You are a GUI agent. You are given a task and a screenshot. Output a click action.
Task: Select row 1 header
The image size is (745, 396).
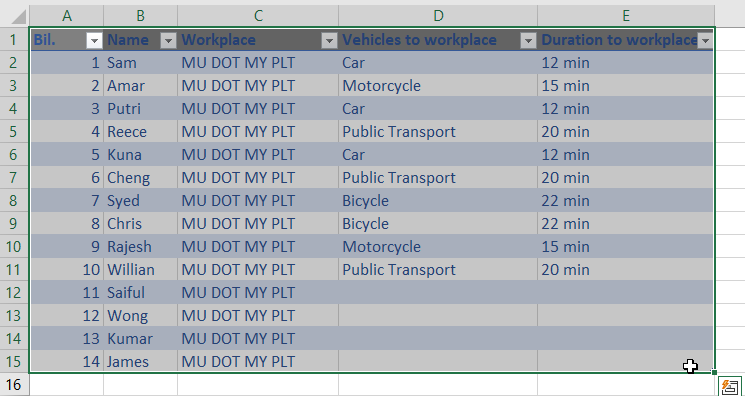tap(14, 40)
